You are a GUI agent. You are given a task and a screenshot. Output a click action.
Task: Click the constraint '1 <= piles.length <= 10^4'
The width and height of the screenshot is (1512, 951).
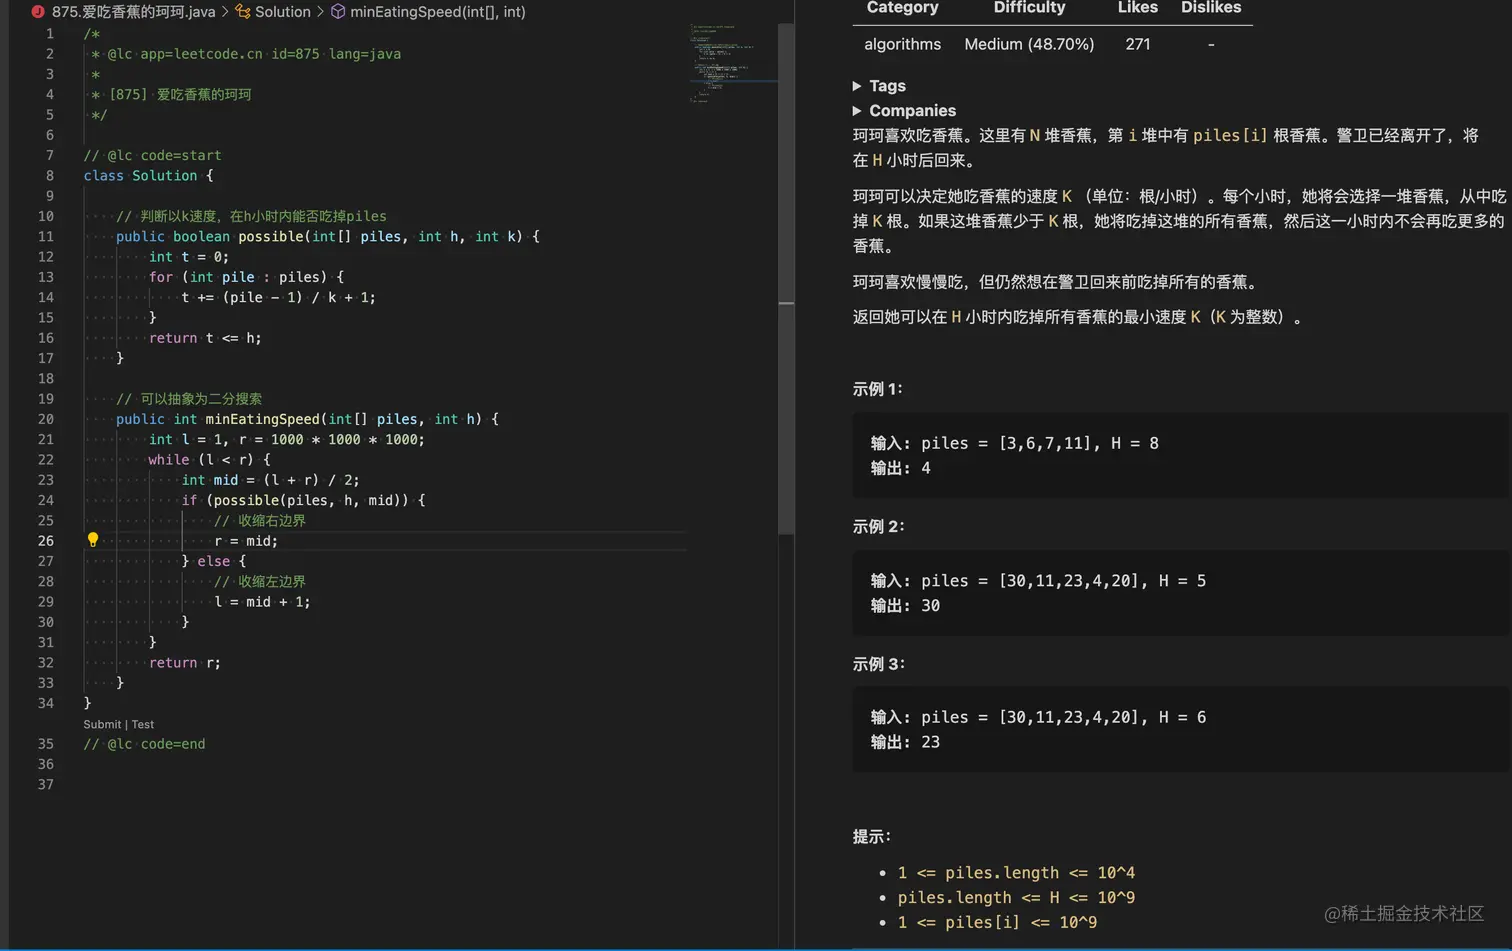click(x=1016, y=873)
